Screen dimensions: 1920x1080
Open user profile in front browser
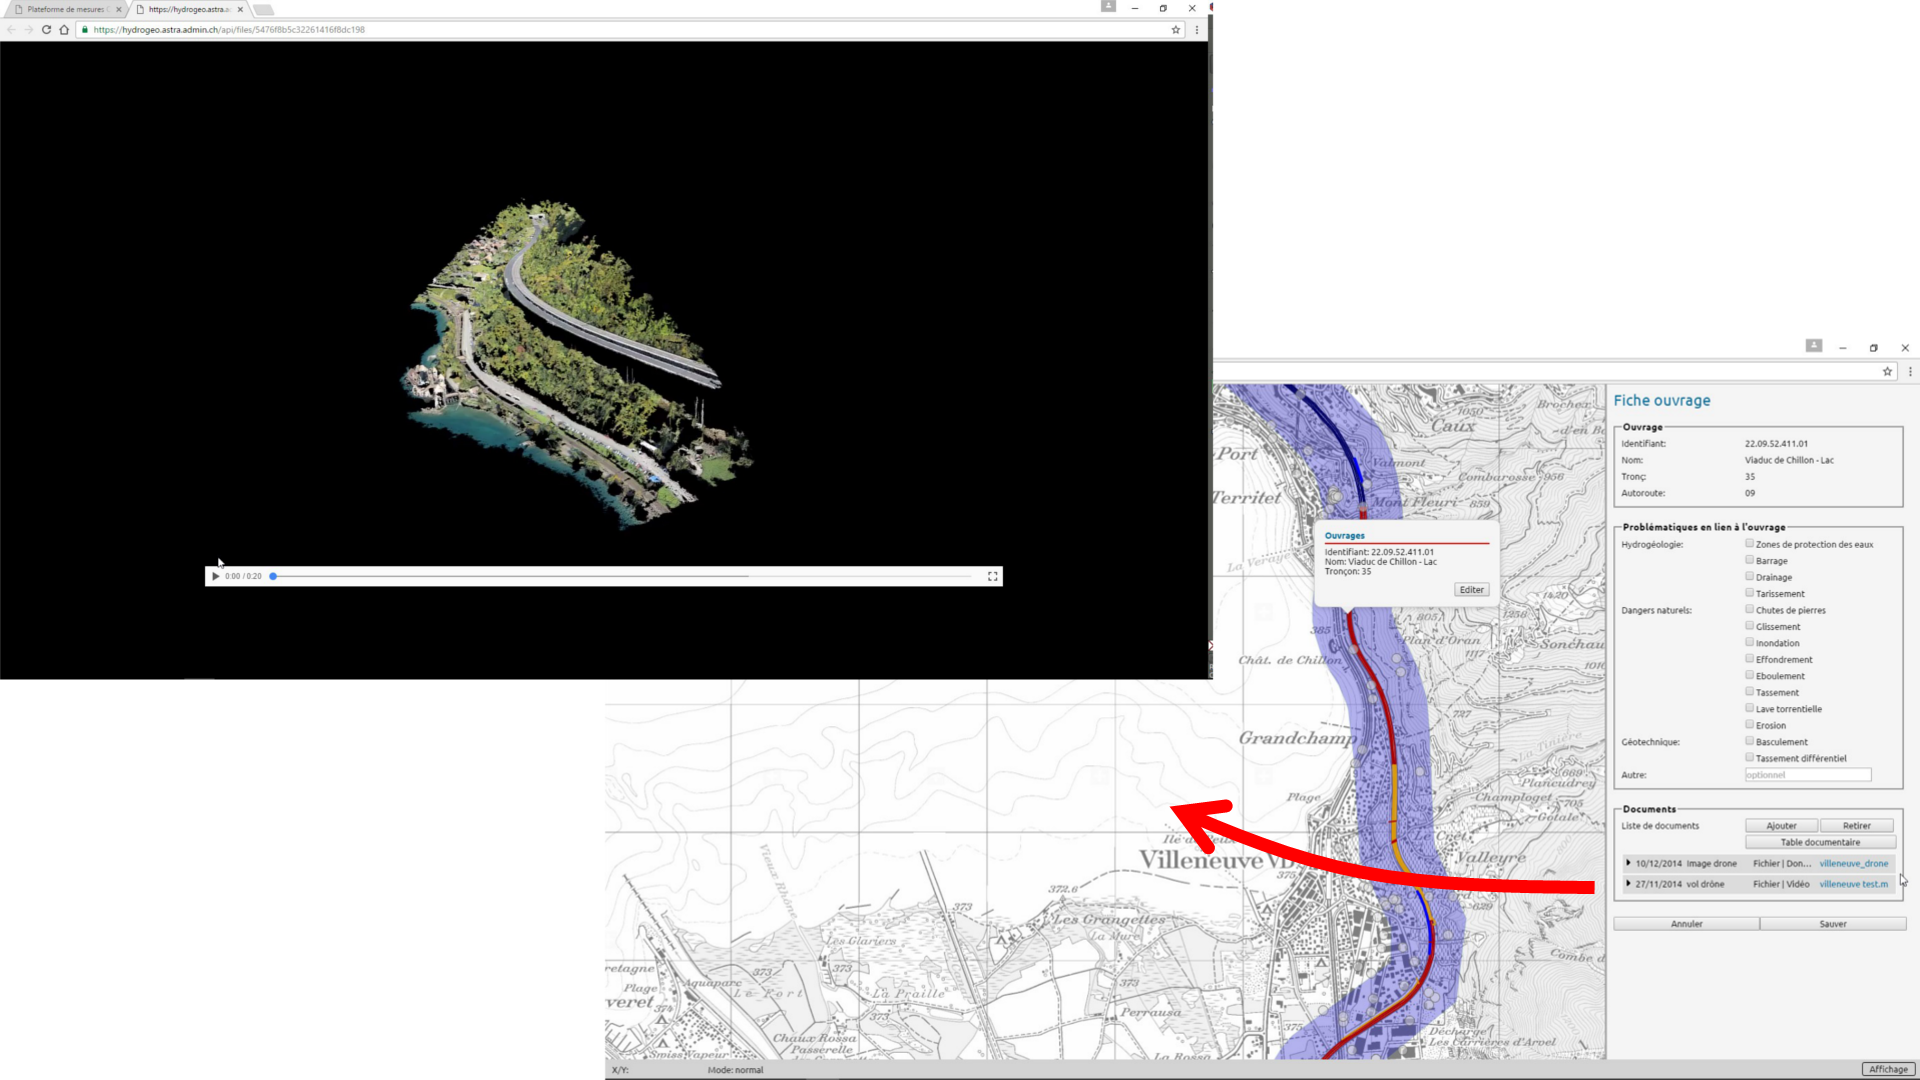(x=1108, y=6)
